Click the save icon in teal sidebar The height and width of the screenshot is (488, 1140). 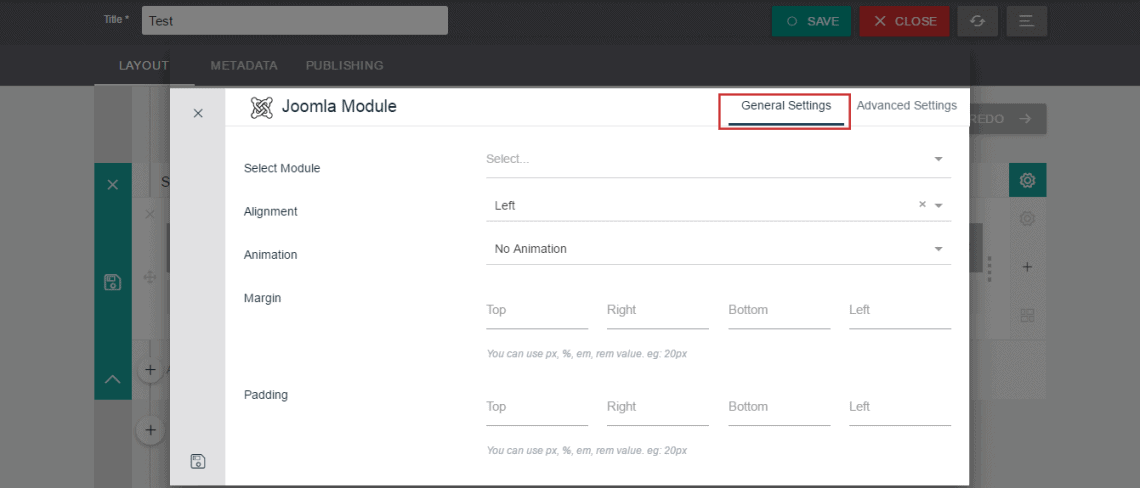click(x=112, y=282)
